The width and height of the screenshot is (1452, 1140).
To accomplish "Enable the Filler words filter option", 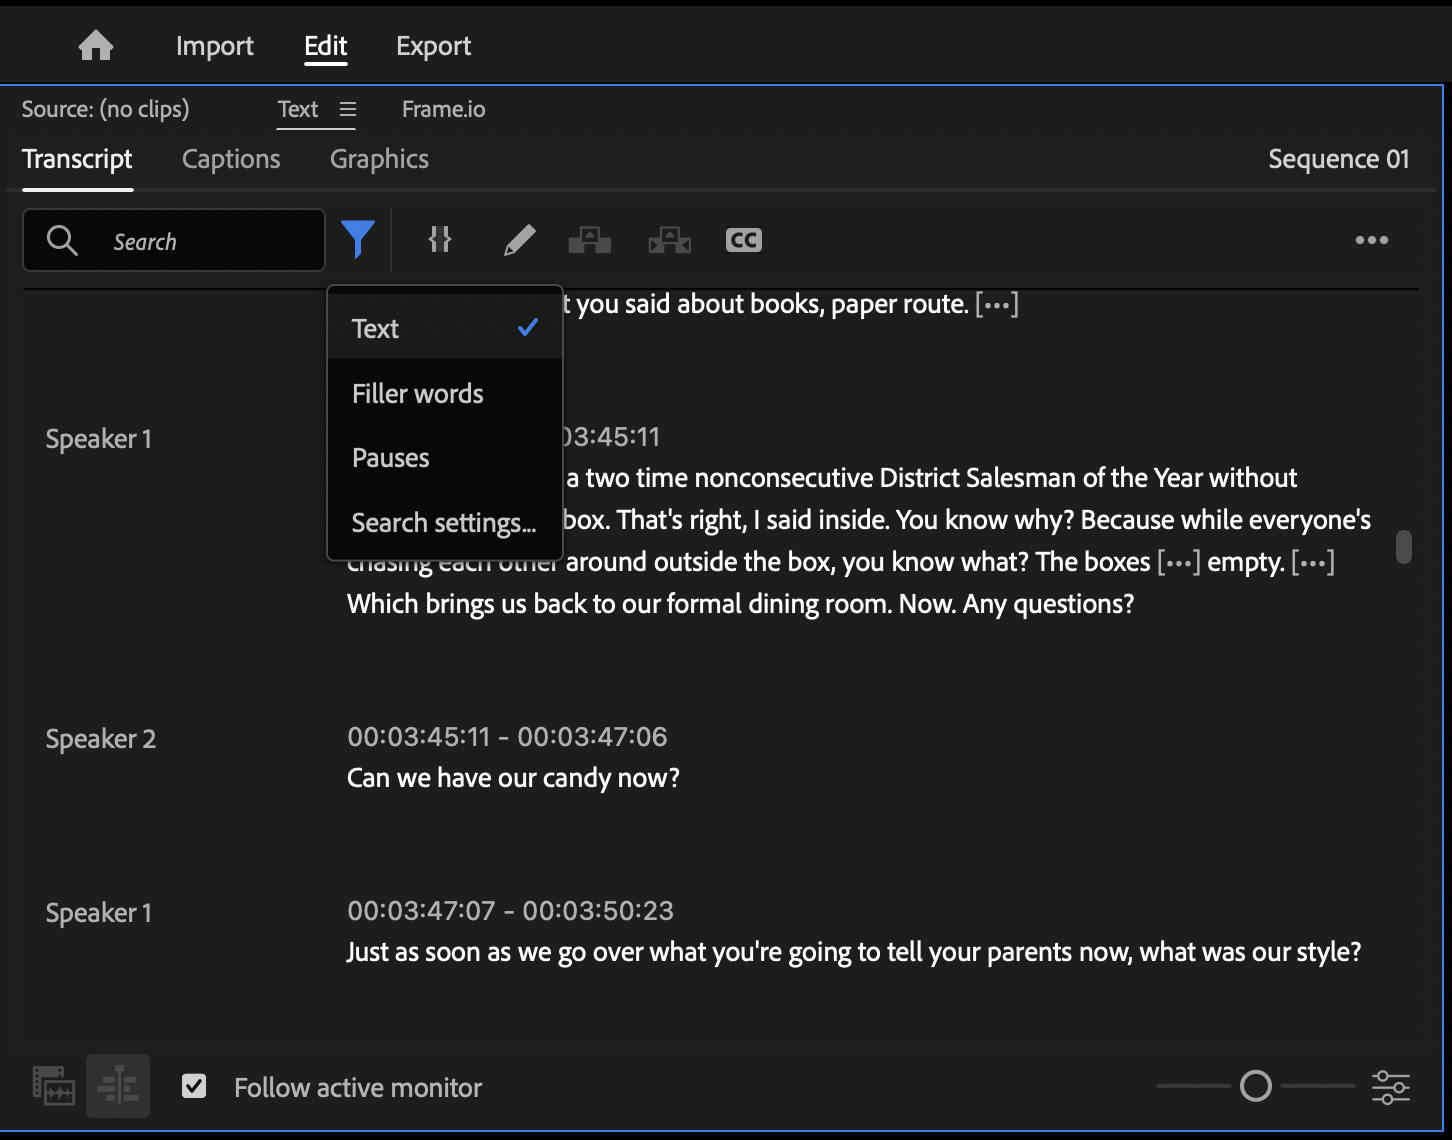I will 417,393.
